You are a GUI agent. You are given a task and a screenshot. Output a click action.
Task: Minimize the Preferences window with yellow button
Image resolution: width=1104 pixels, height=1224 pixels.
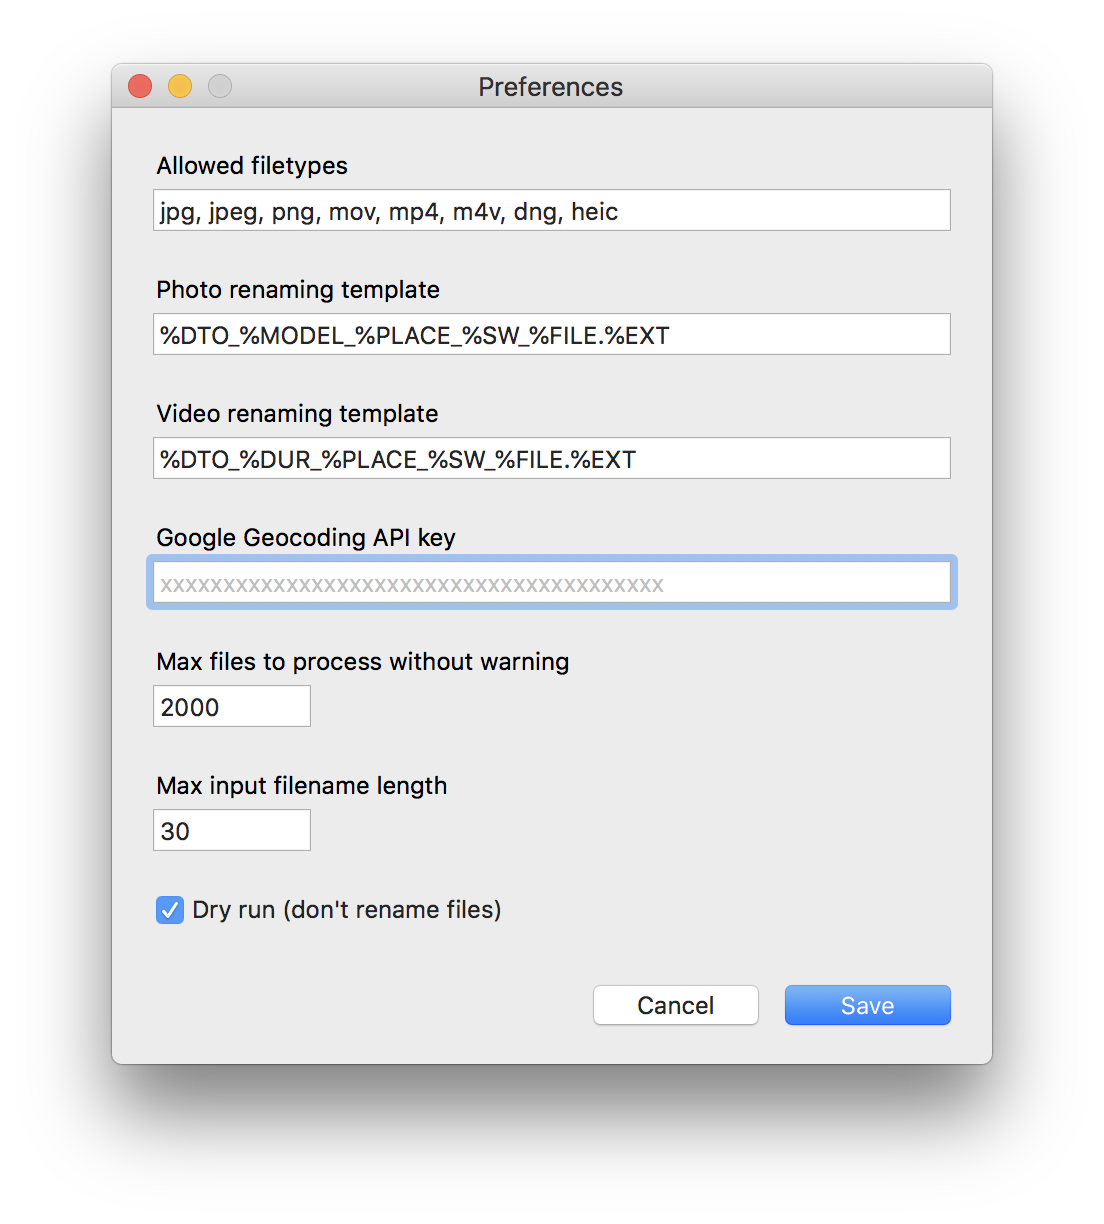tap(180, 87)
